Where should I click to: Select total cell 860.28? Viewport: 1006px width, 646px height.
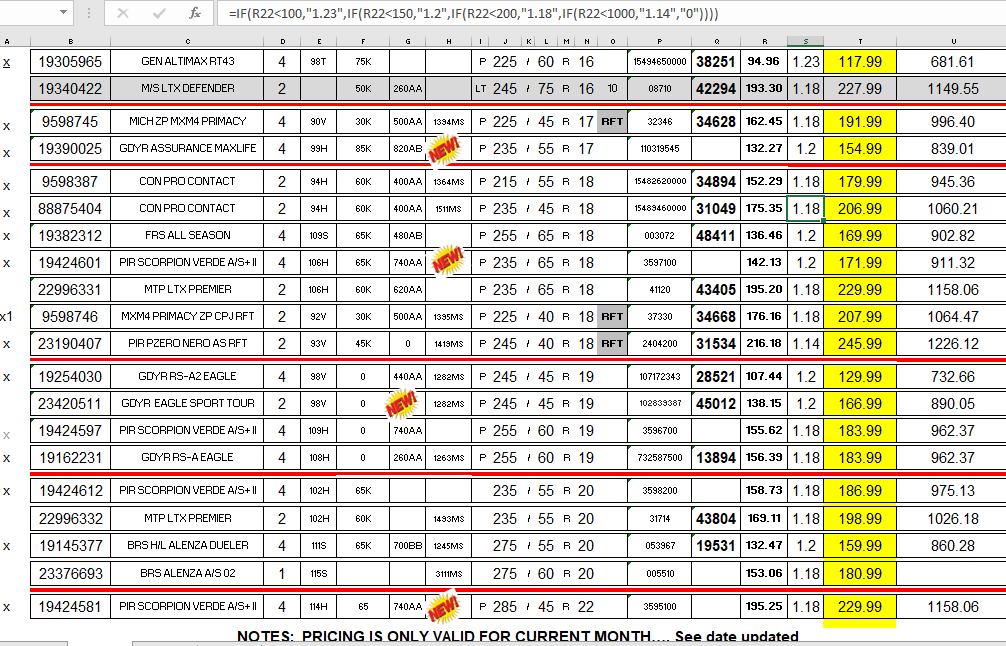(x=953, y=545)
